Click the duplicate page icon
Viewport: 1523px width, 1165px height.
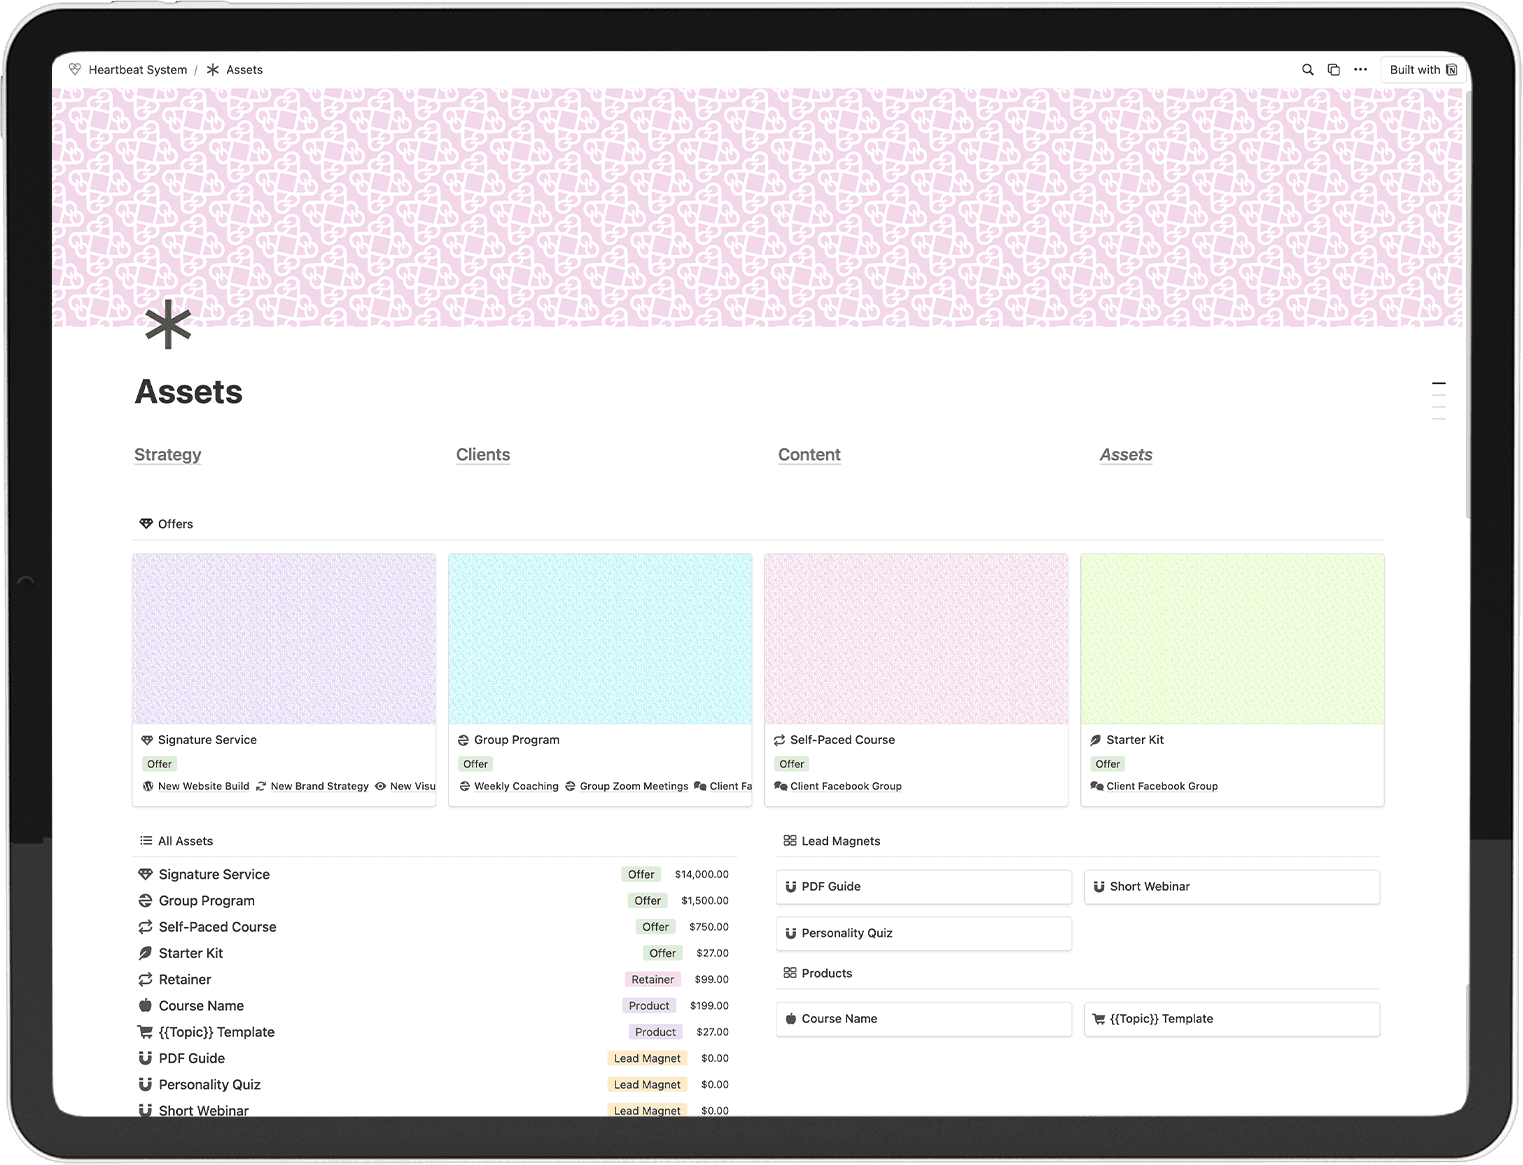click(x=1333, y=70)
